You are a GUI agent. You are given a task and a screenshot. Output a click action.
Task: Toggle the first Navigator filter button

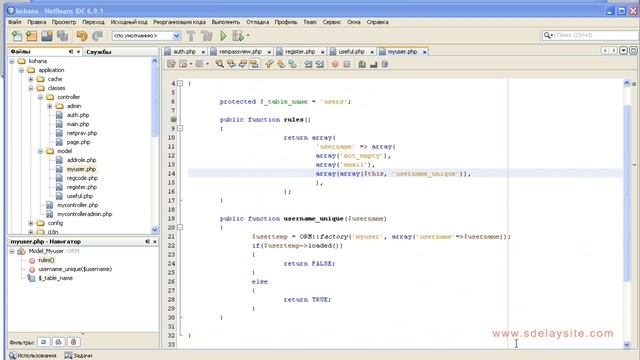click(x=44, y=342)
